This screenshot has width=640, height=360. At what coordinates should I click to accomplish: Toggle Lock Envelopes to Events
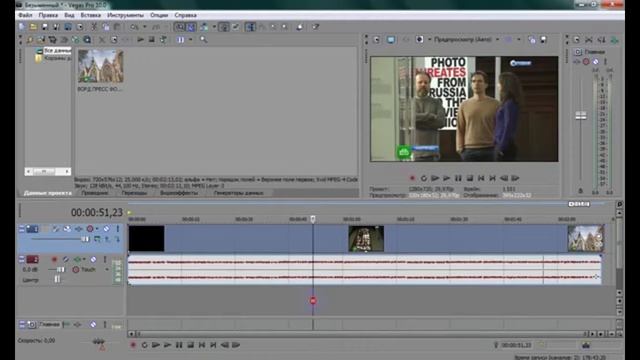pyautogui.click(x=224, y=27)
